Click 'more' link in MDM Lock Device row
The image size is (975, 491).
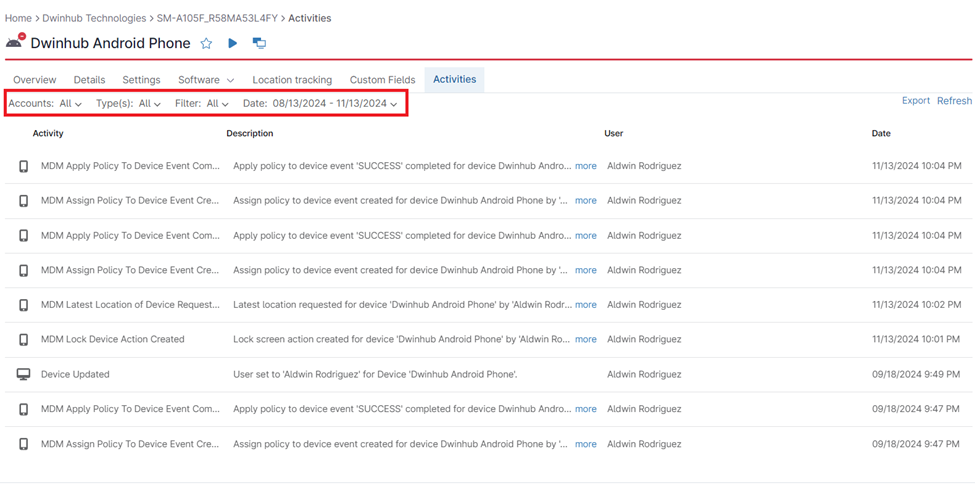[x=585, y=340]
